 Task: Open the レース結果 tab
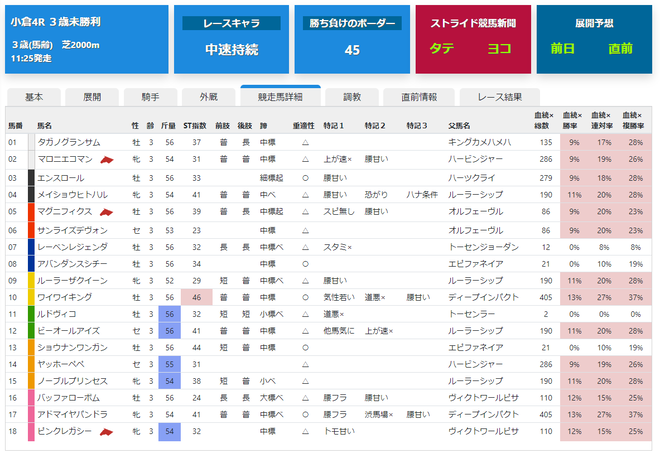click(x=500, y=97)
